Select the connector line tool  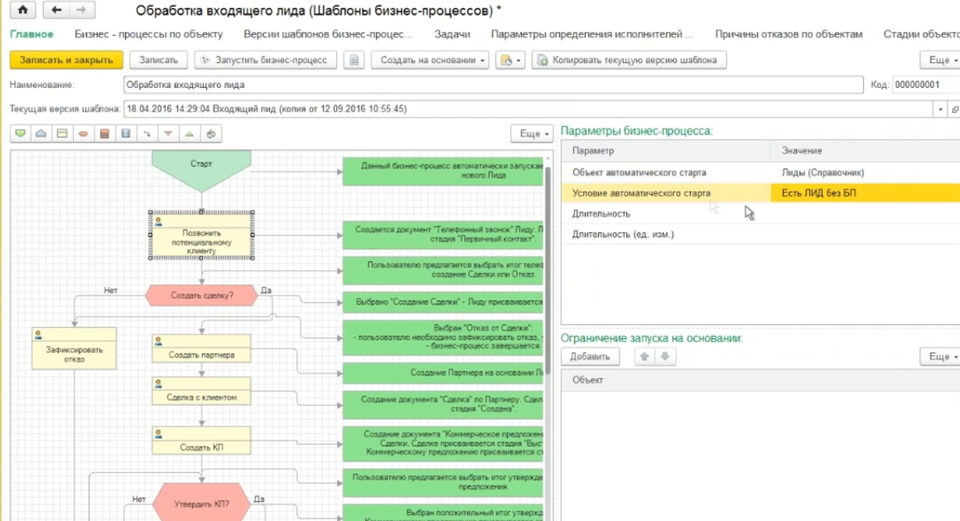[147, 133]
